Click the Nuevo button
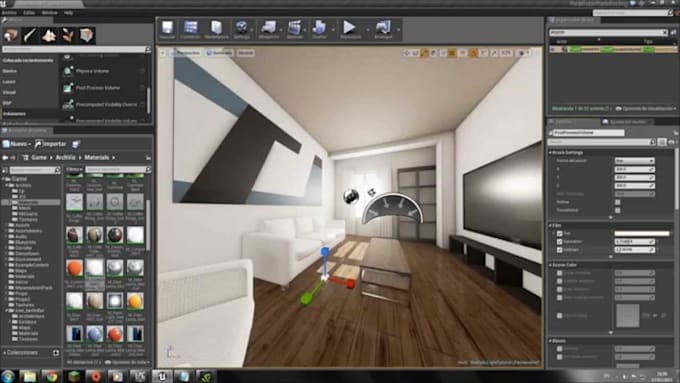680x383 pixels. click(x=16, y=144)
